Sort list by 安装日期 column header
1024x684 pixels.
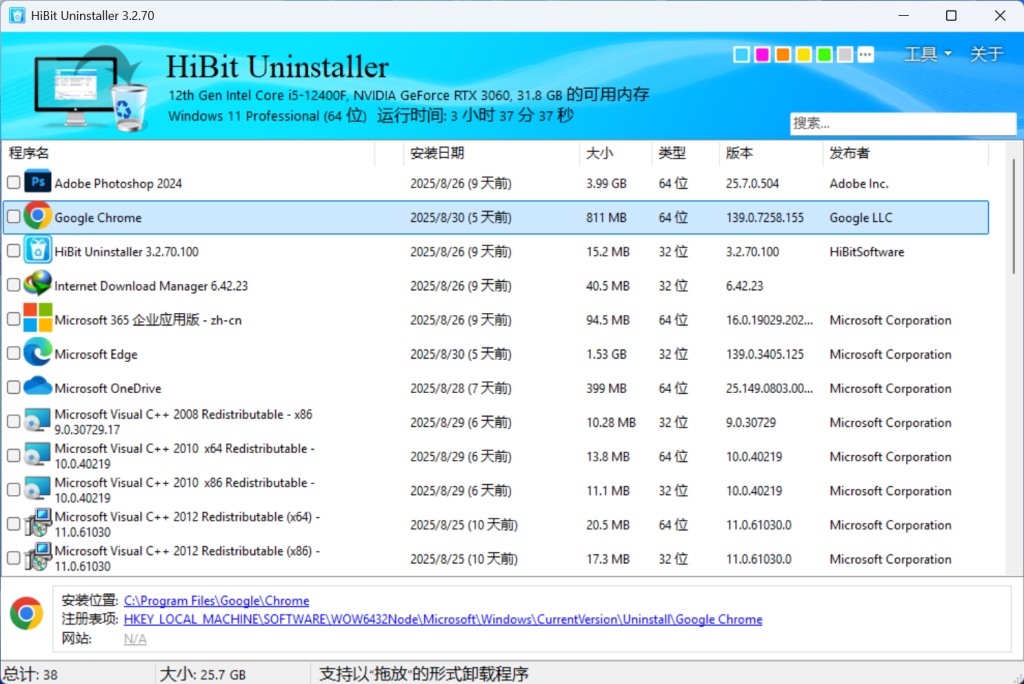click(437, 153)
